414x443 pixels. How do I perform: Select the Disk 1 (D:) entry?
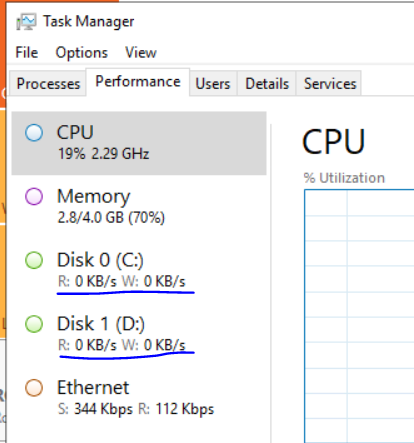[x=139, y=334]
